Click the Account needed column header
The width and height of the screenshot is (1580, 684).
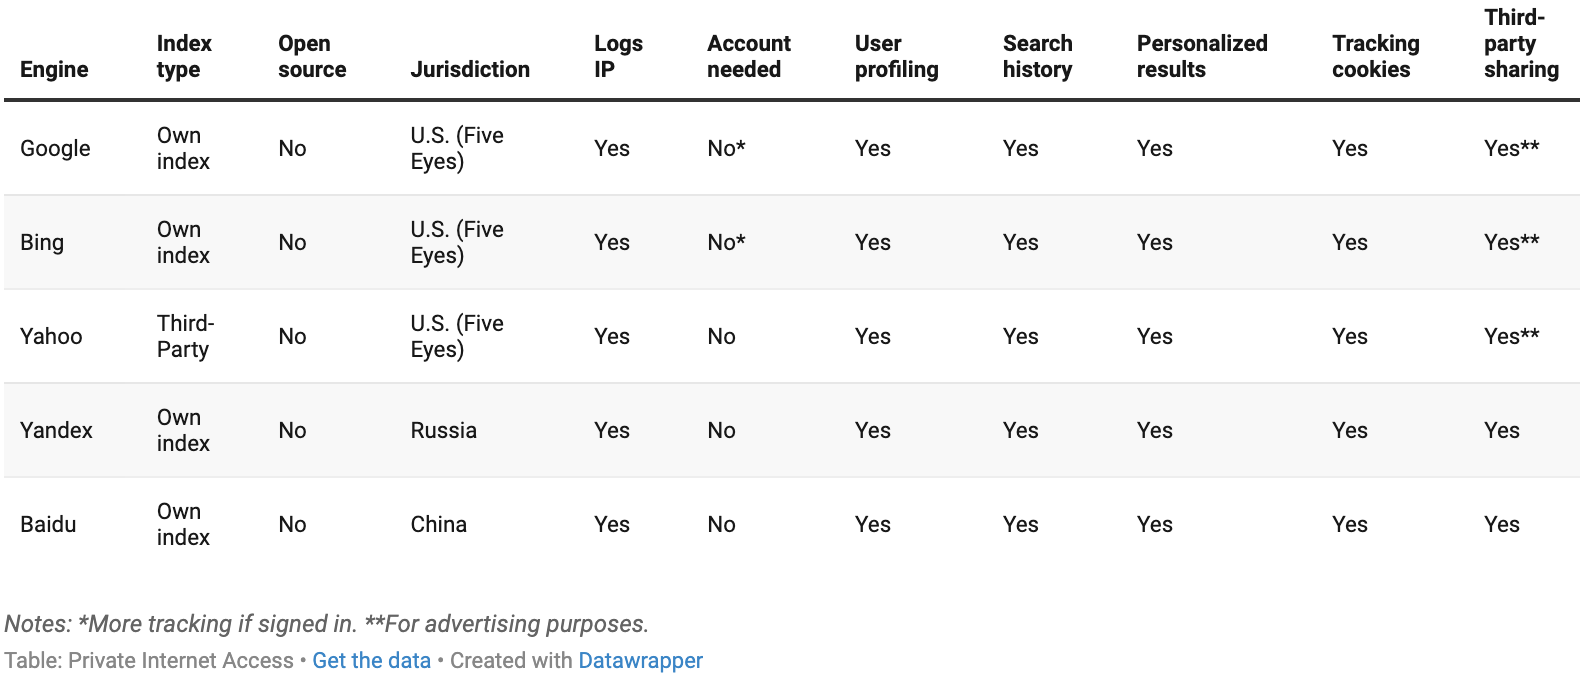pos(748,56)
